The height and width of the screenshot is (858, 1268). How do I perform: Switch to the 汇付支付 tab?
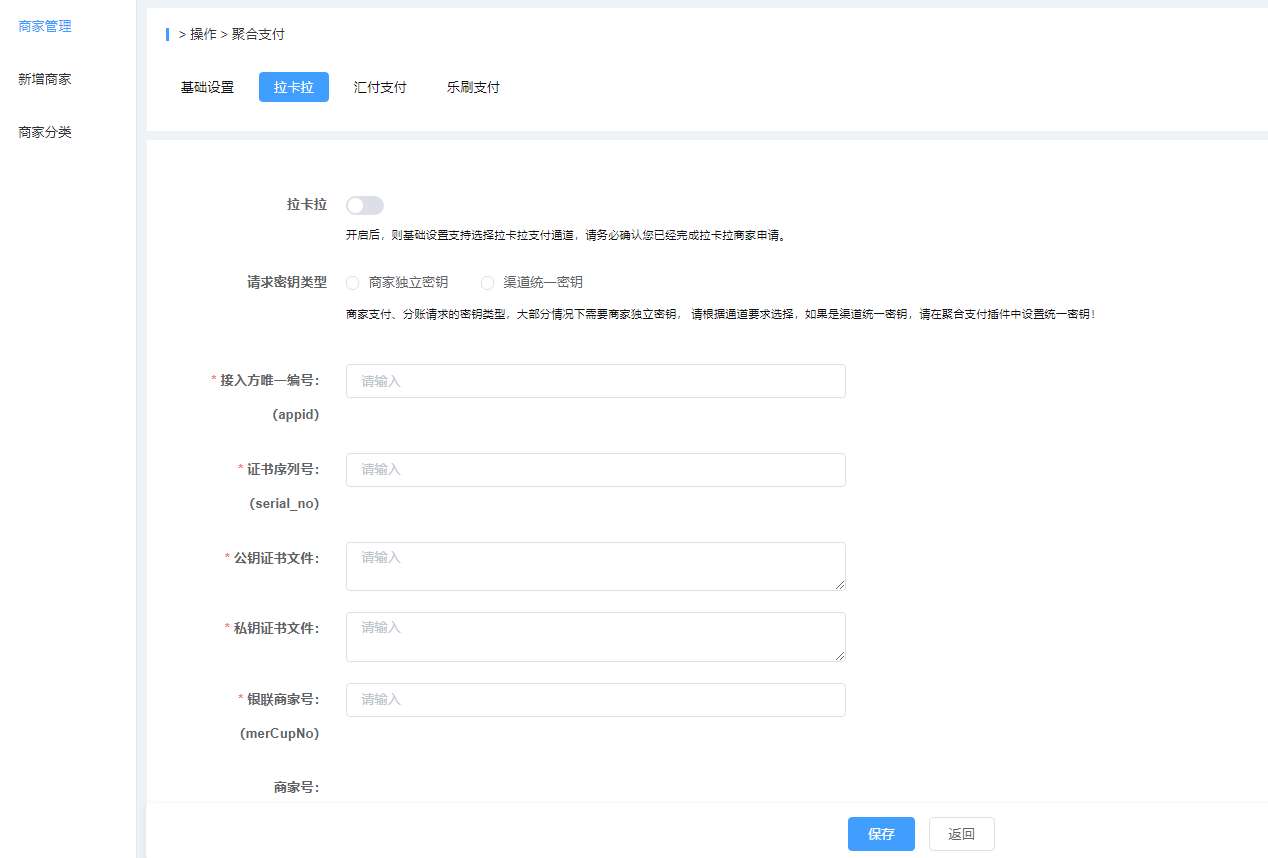tap(380, 87)
